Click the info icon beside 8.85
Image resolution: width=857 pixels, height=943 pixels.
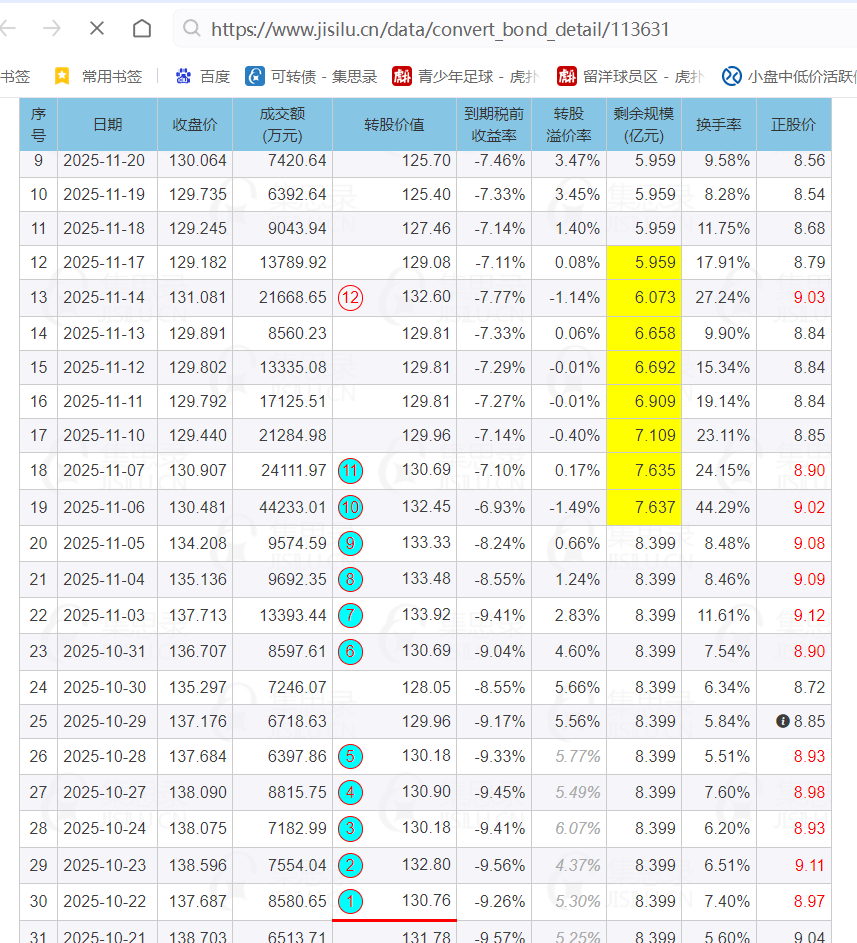point(783,721)
